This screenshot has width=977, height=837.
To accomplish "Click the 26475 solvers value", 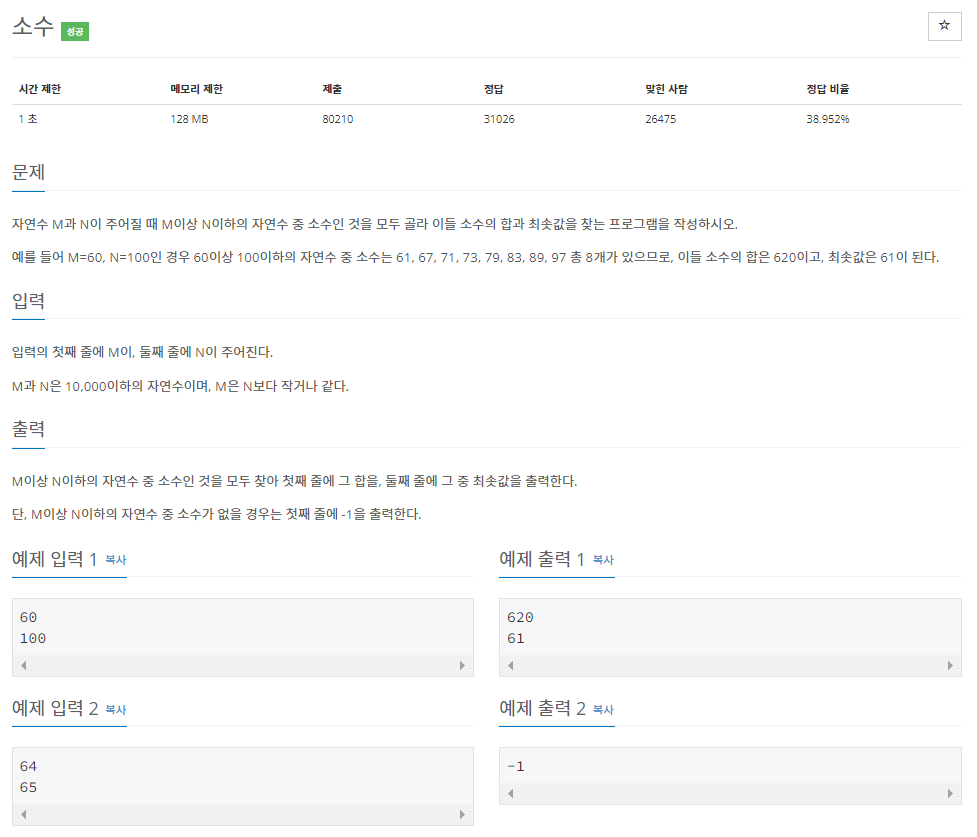I will [660, 119].
